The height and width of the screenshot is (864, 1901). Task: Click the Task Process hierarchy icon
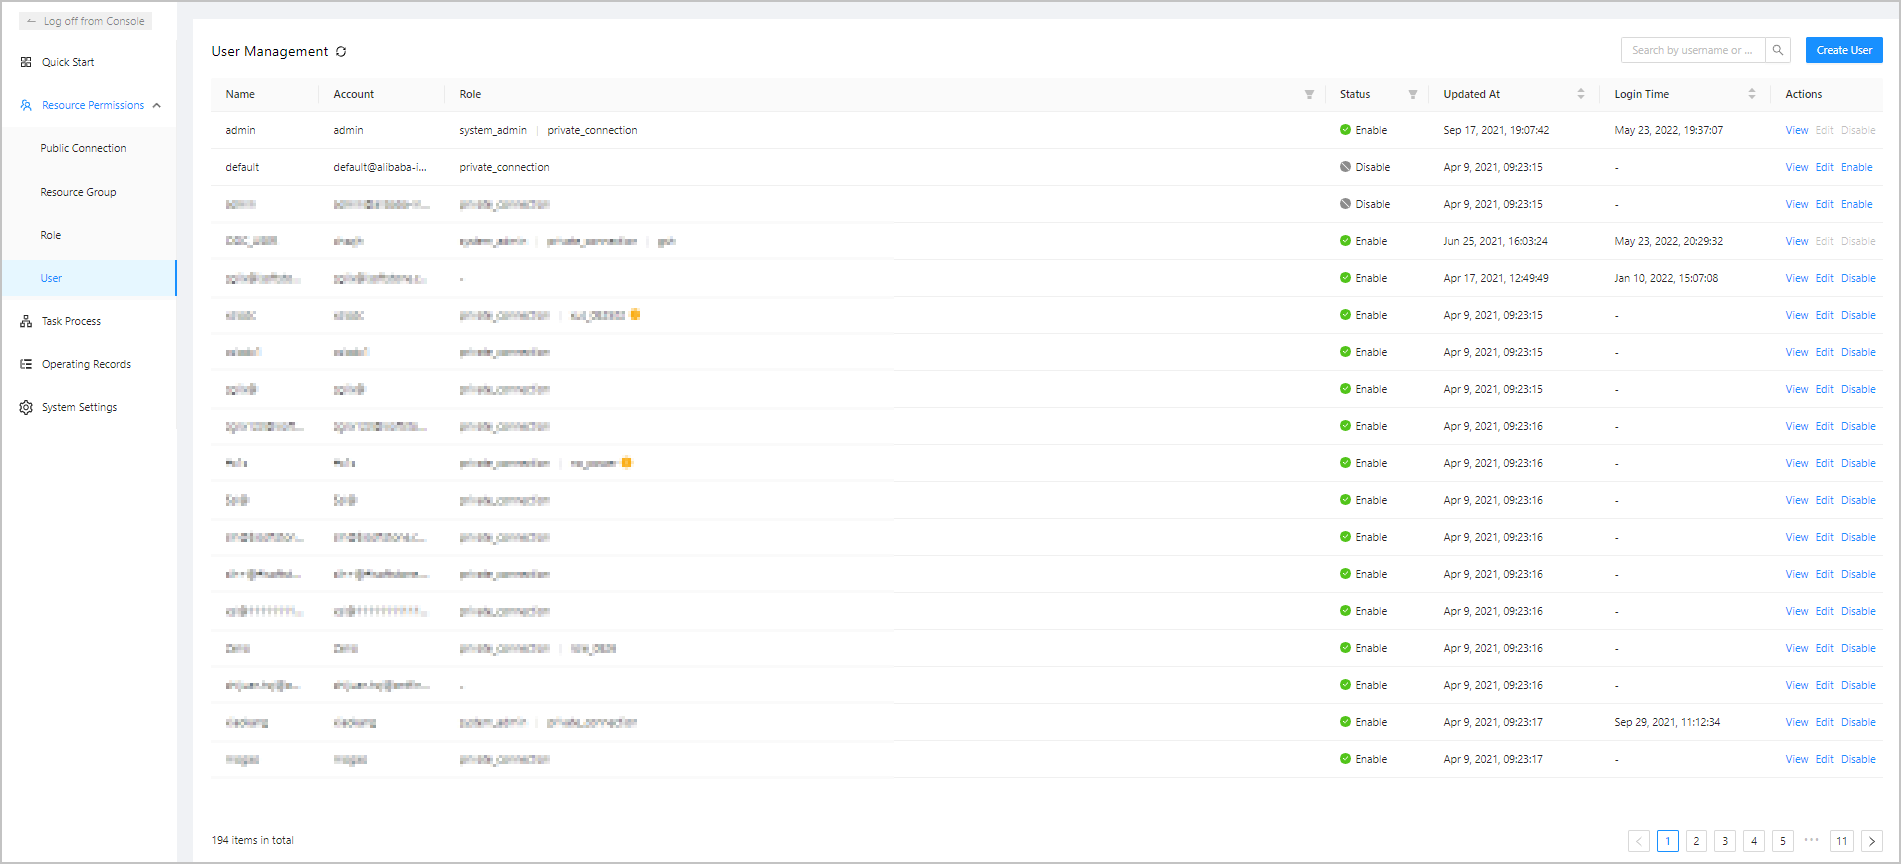coord(26,321)
